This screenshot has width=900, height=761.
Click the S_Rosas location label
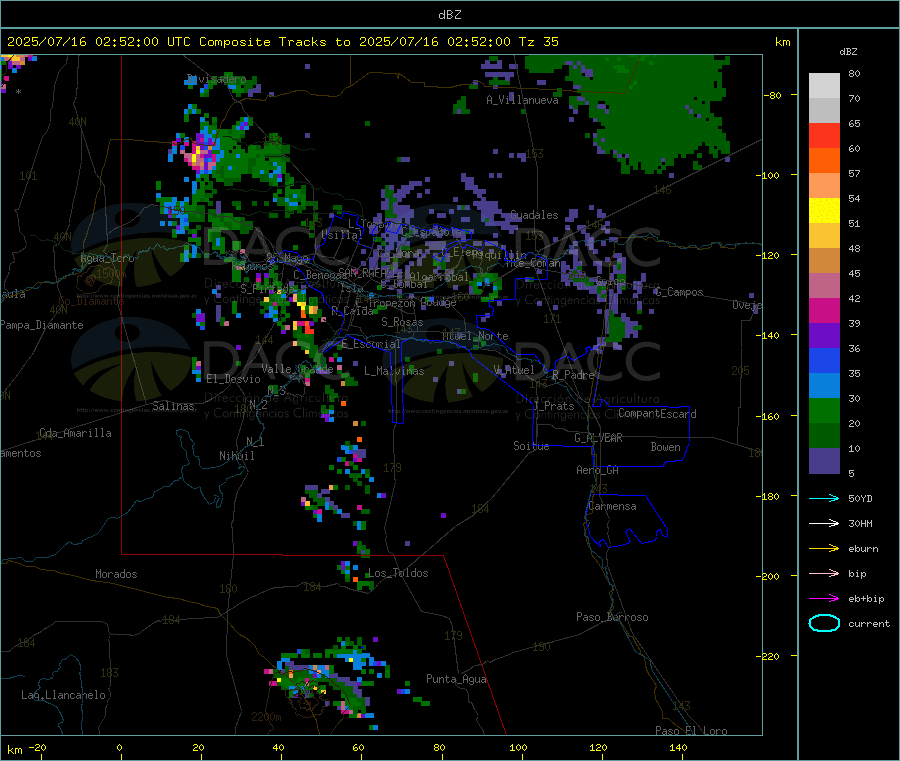(402, 323)
